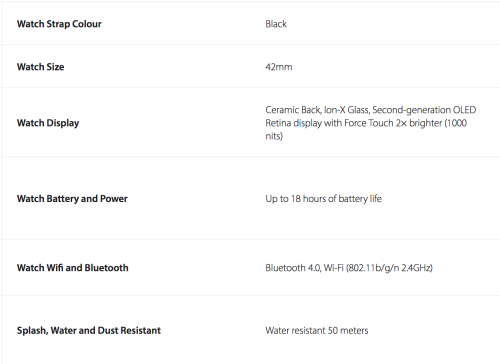Select the Watch Size label

pos(40,67)
